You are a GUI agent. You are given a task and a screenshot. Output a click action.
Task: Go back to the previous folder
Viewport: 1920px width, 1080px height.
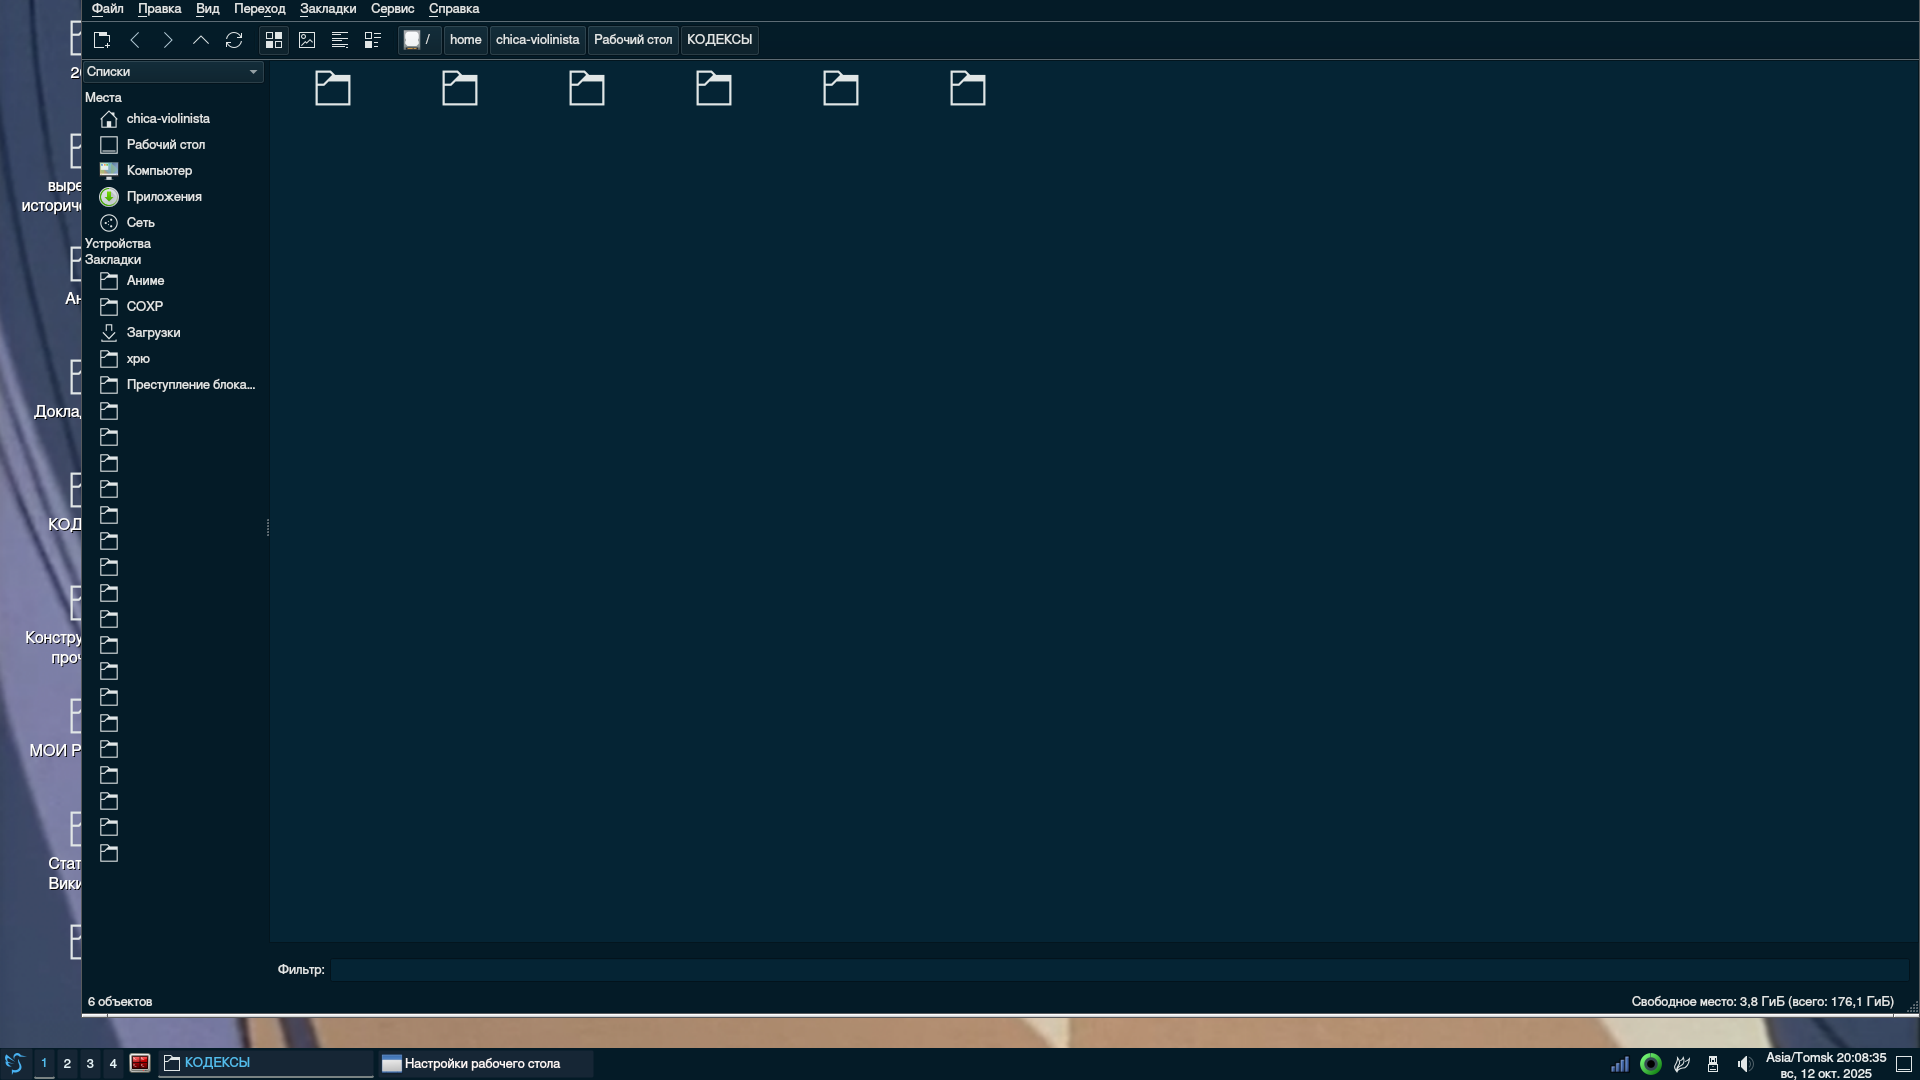click(x=135, y=40)
